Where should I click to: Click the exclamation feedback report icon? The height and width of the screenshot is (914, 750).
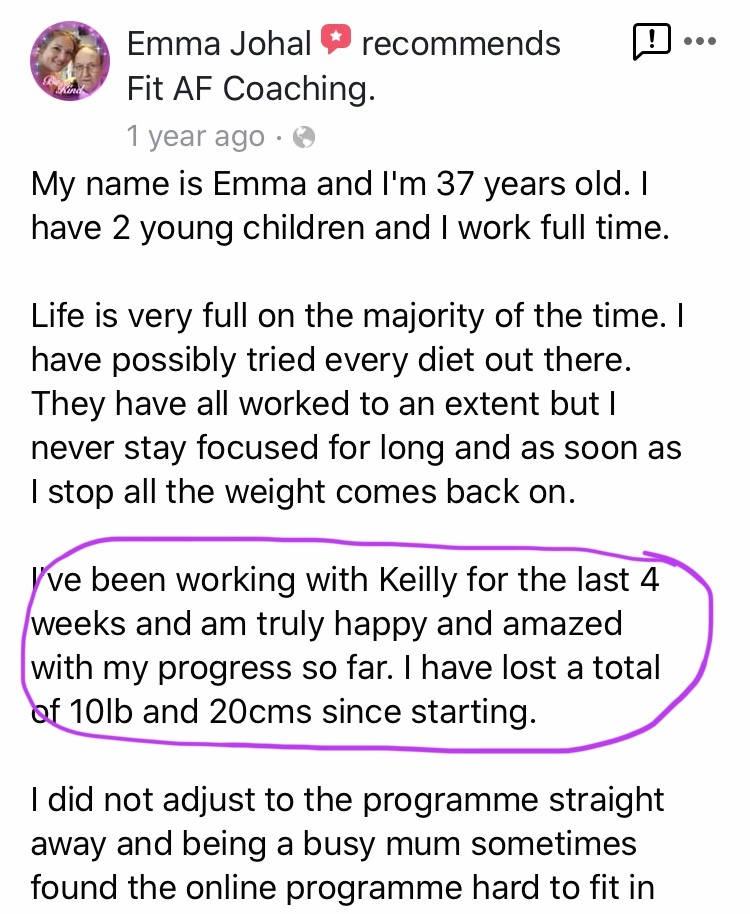click(x=650, y=42)
